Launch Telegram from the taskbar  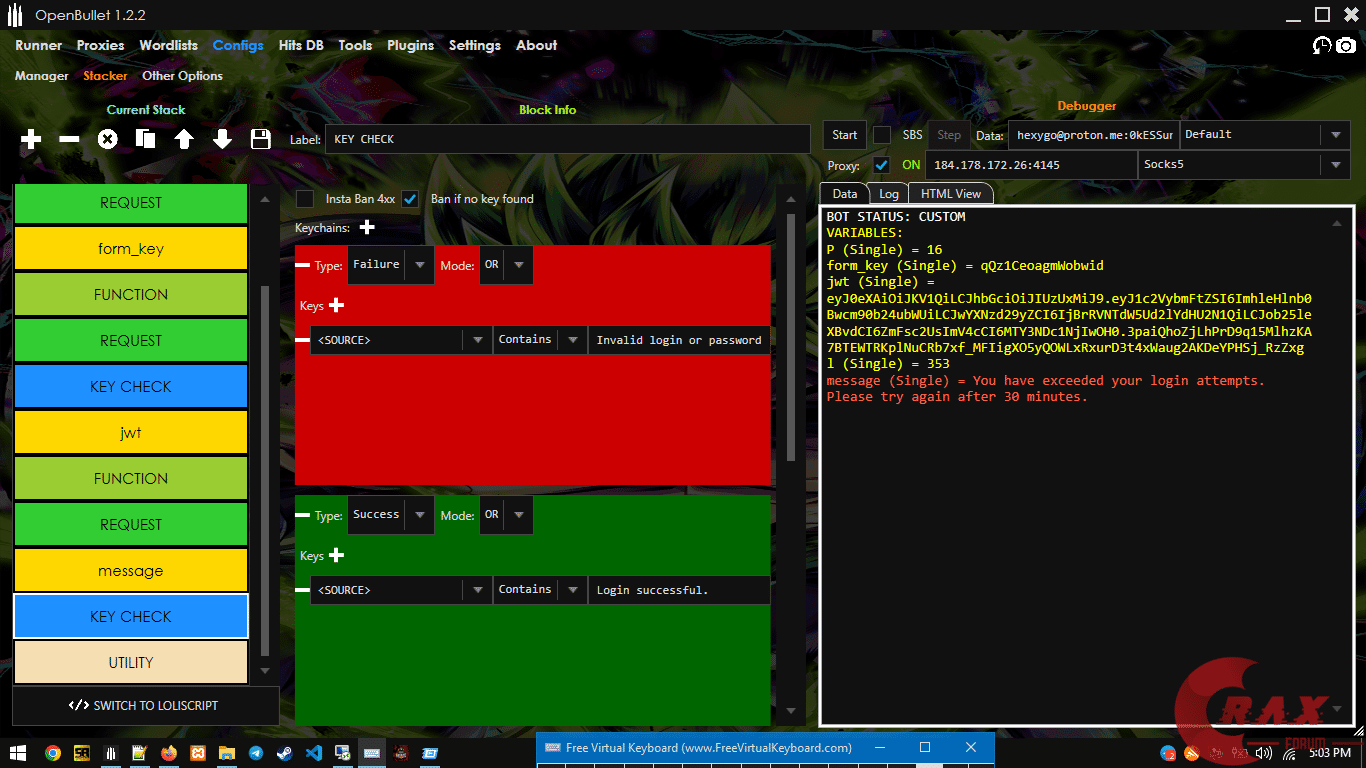(256, 753)
